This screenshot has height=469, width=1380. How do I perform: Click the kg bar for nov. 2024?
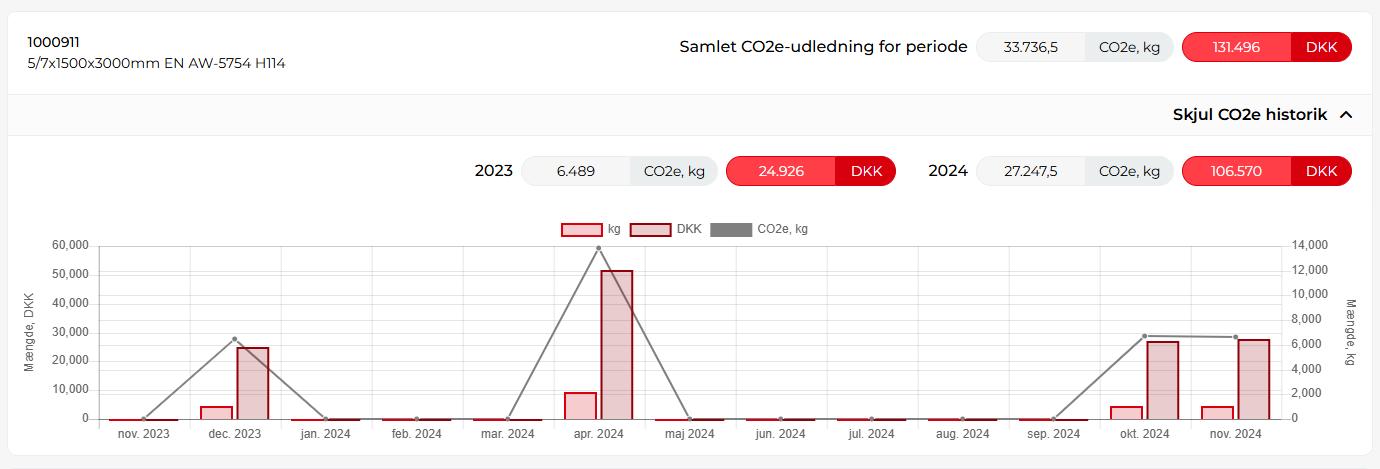pos(1217,413)
